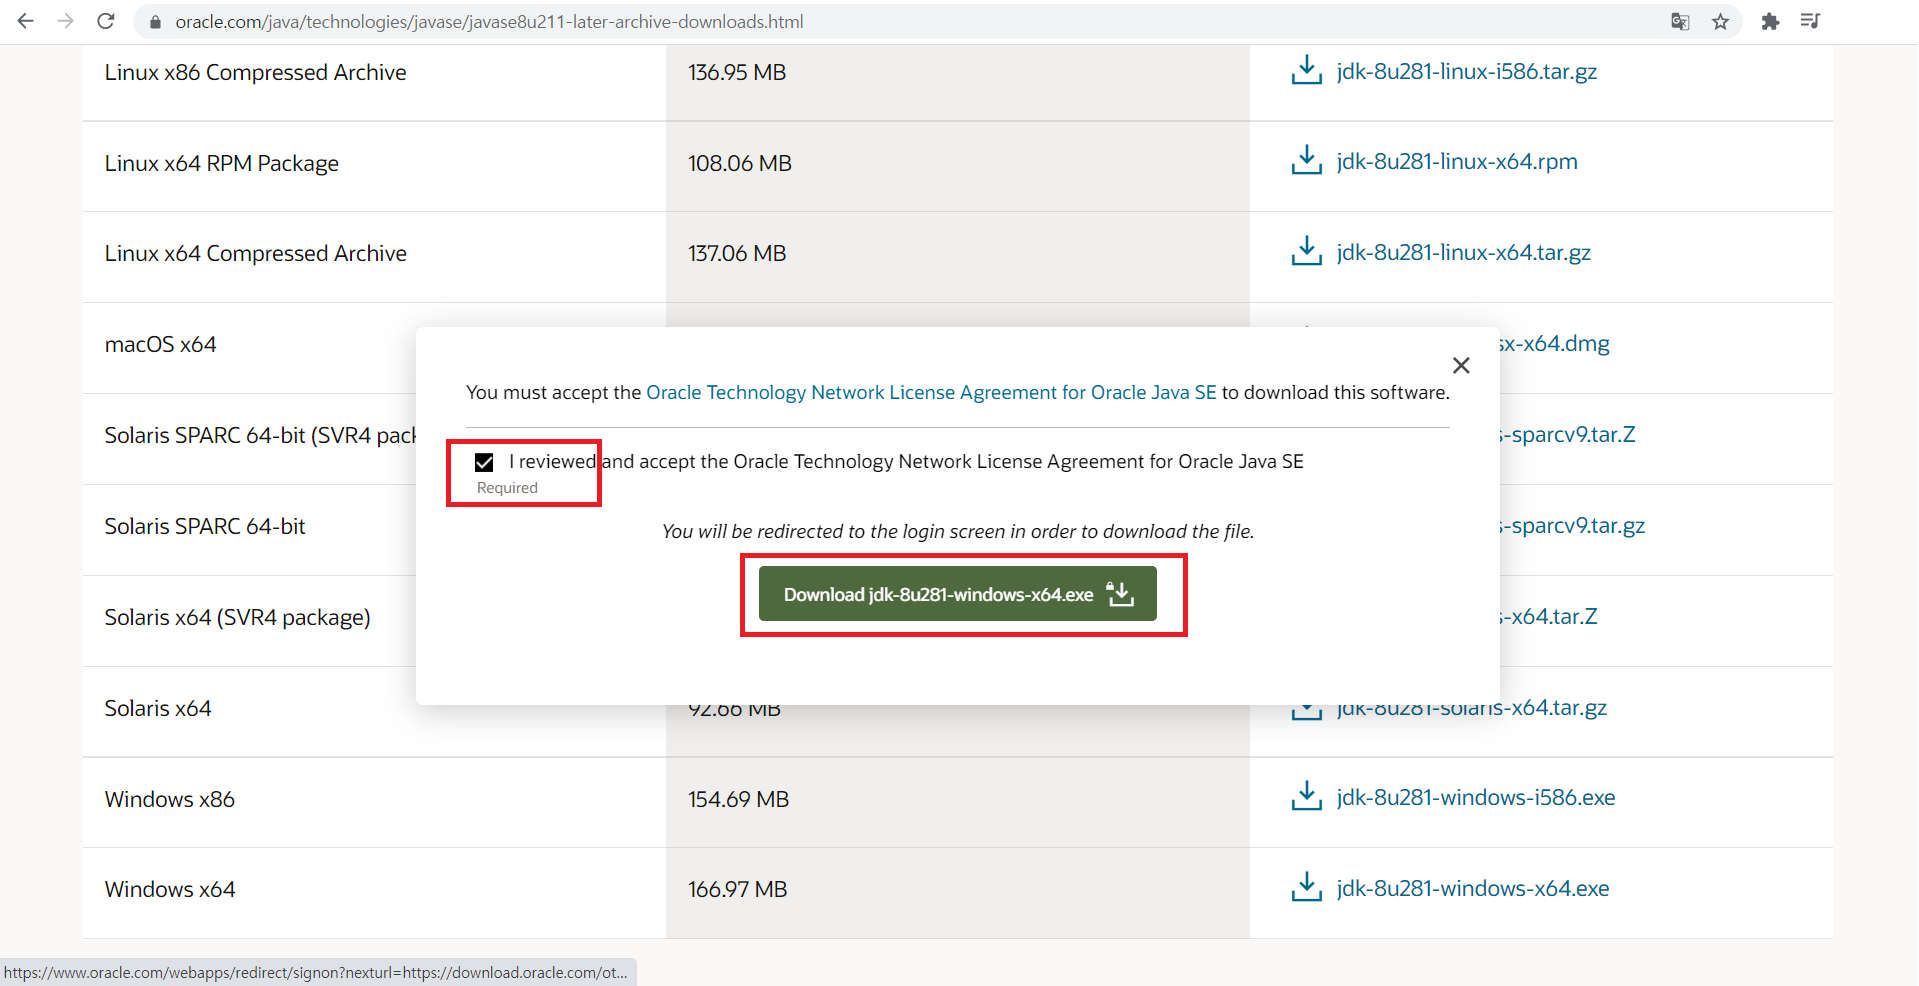Image resolution: width=1919 pixels, height=986 pixels.
Task: Go forward in browser history
Action: tap(66, 21)
